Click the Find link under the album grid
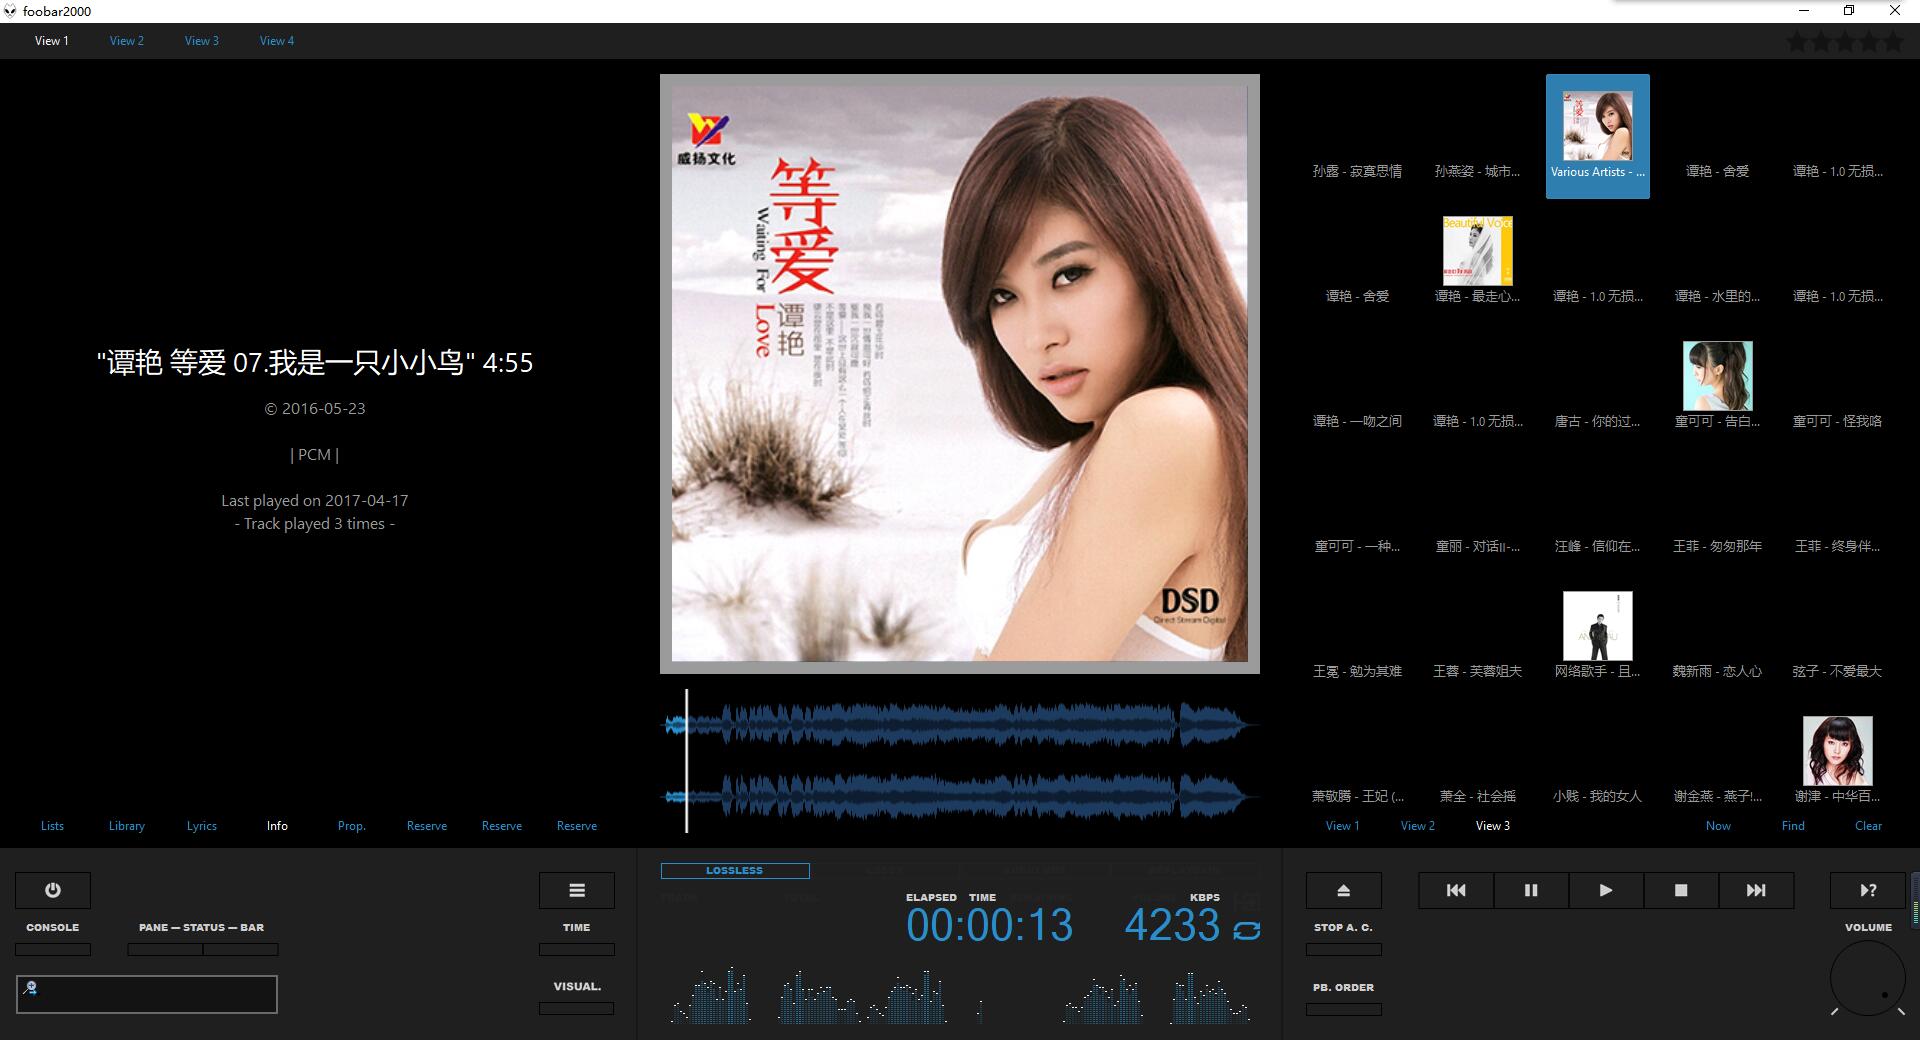 click(x=1793, y=826)
